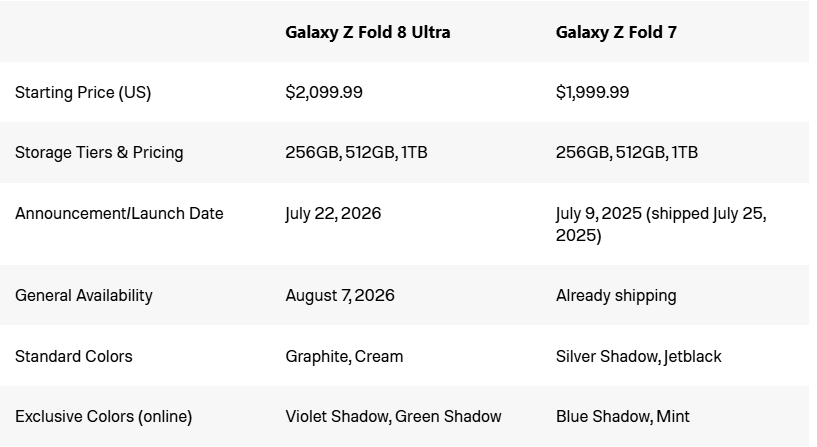Select the Storage Tiers & Pricing label

coord(99,153)
